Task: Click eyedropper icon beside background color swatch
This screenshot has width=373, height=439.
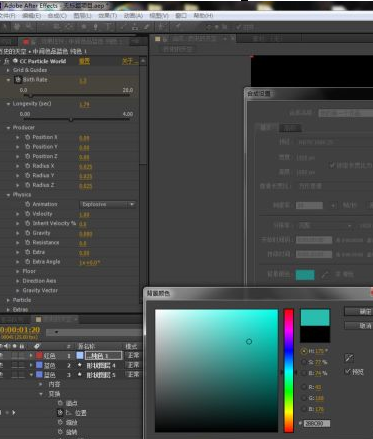Action: tap(325, 275)
